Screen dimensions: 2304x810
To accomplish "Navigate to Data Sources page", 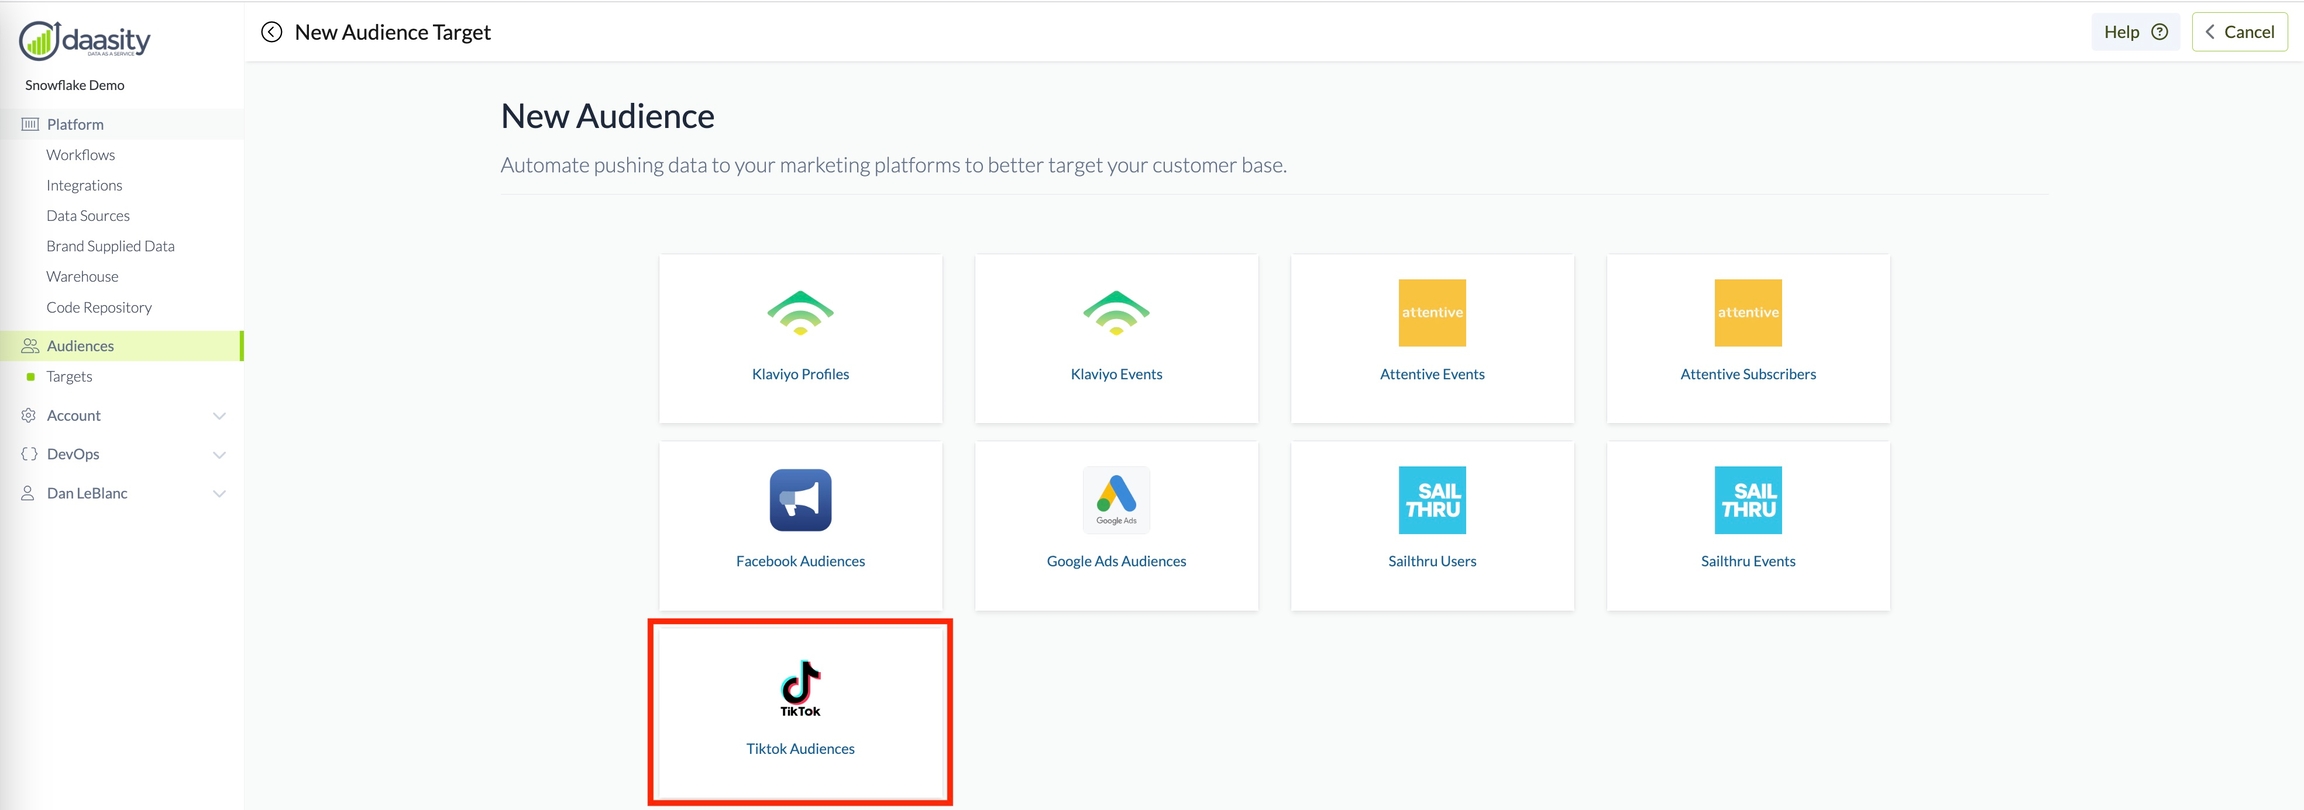I will point(88,216).
